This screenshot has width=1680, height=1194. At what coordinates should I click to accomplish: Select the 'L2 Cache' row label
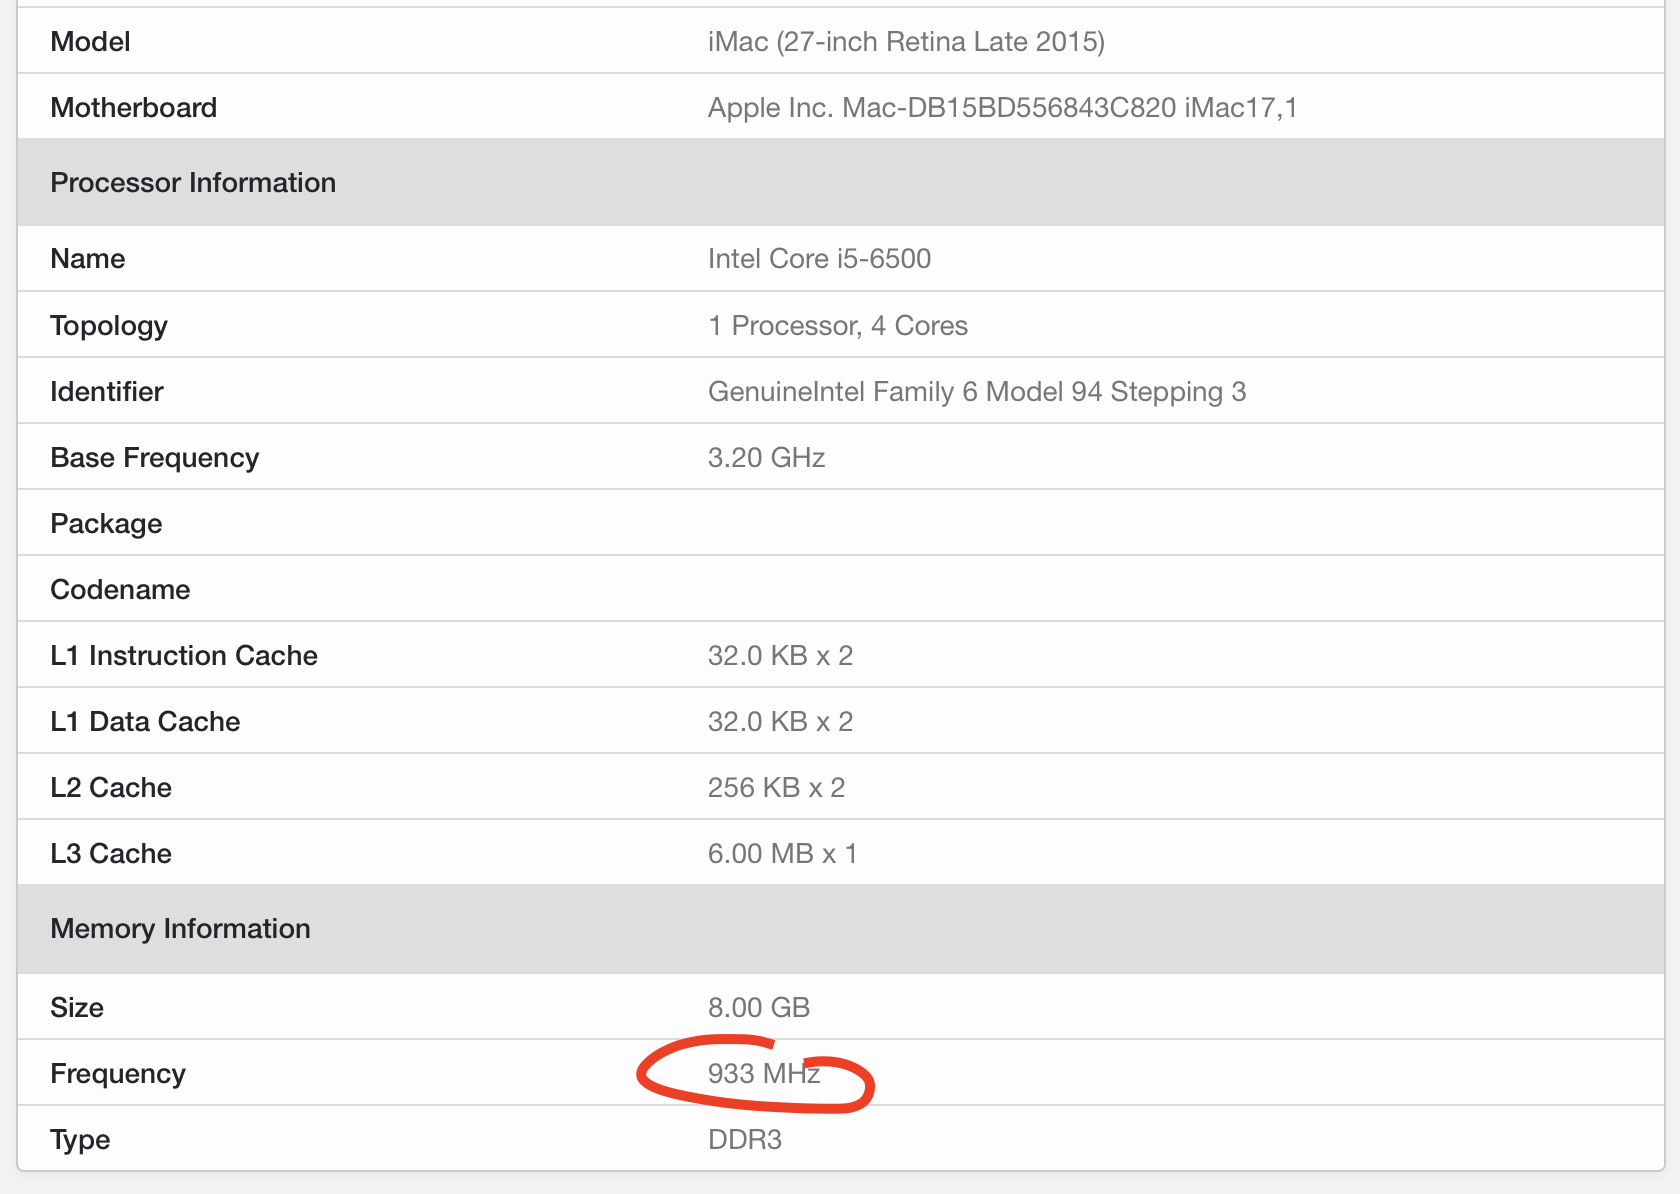tap(110, 788)
